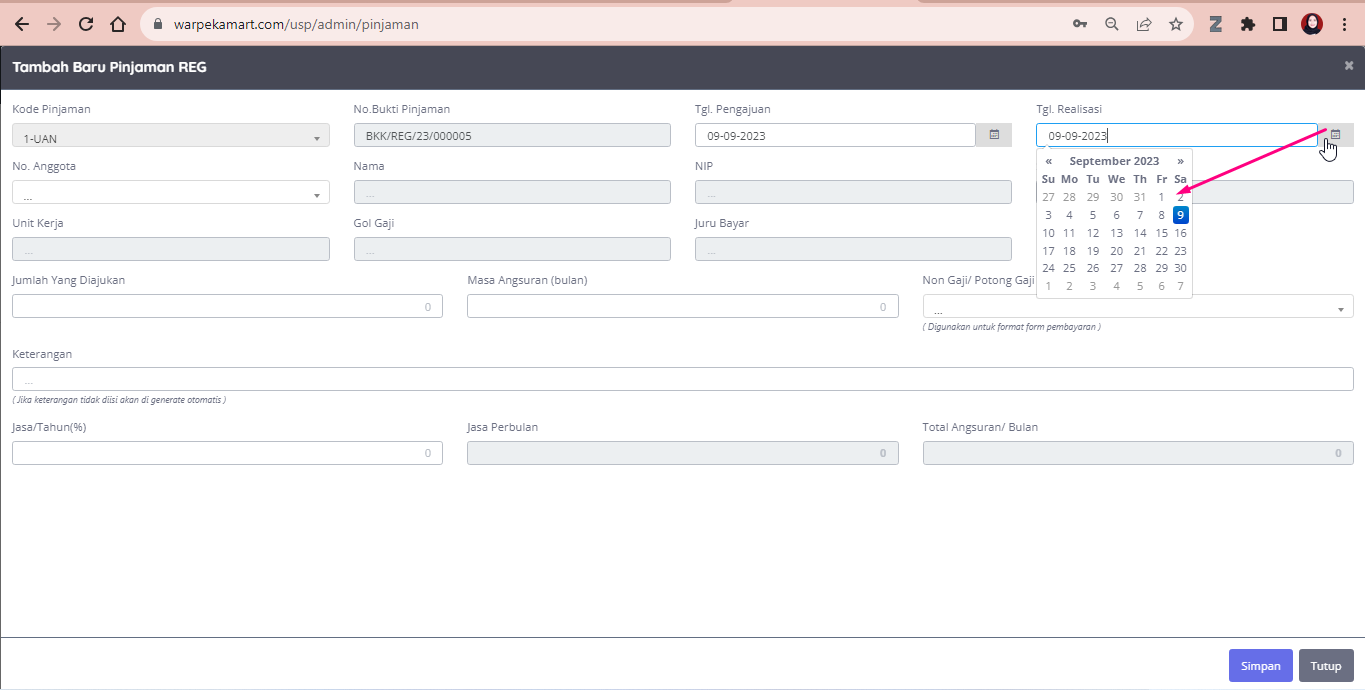Select day 22 in calendar
This screenshot has width=1365, height=690.
[1161, 251]
